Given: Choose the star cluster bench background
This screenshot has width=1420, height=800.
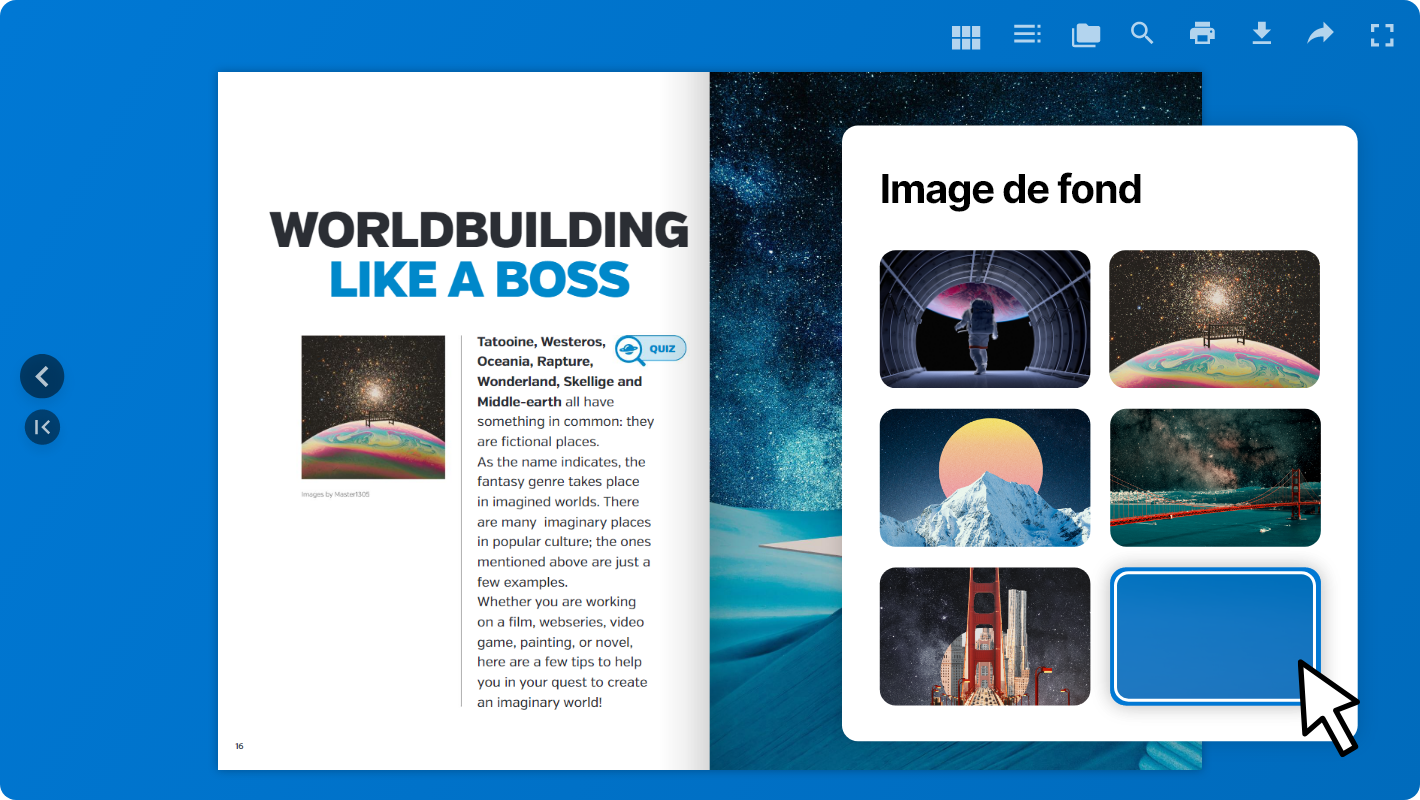Looking at the screenshot, I should [1214, 319].
